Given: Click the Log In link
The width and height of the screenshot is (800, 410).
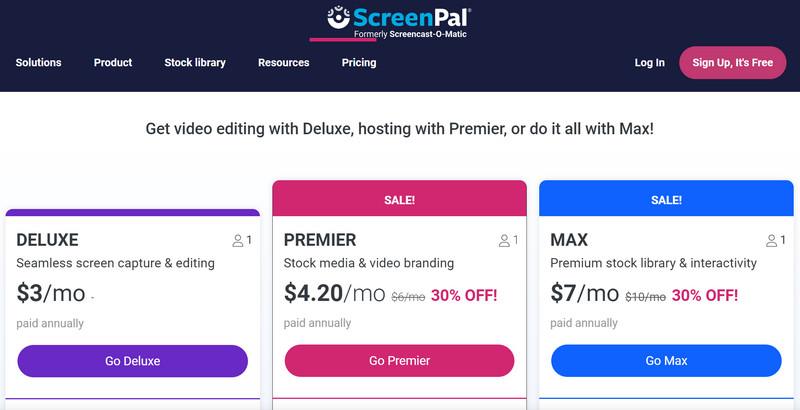Looking at the screenshot, I should [x=649, y=62].
